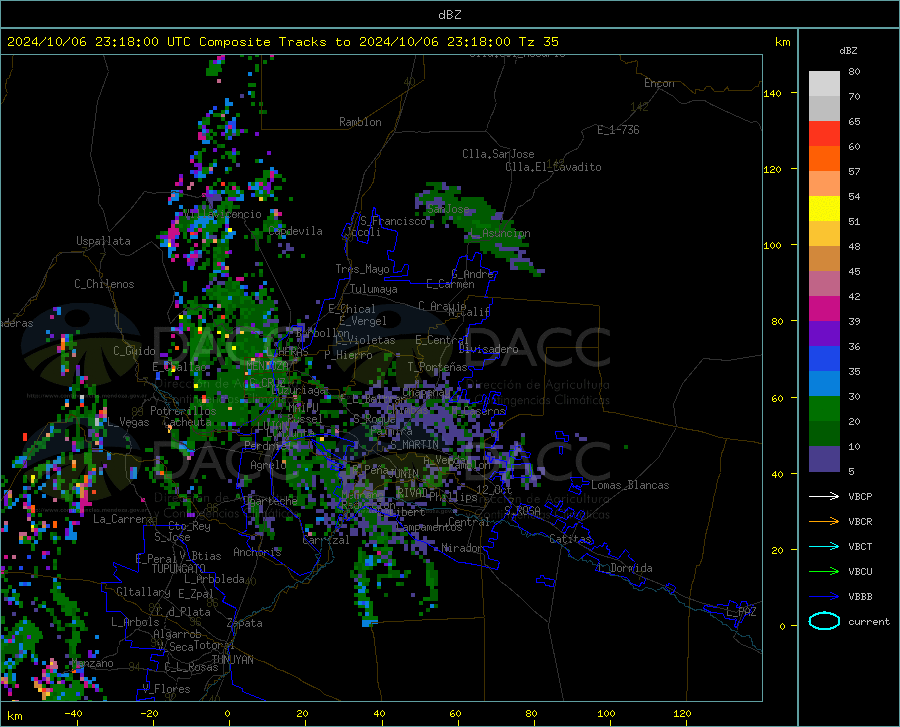Click the dBZ title at top
The width and height of the screenshot is (900, 727).
(x=449, y=15)
